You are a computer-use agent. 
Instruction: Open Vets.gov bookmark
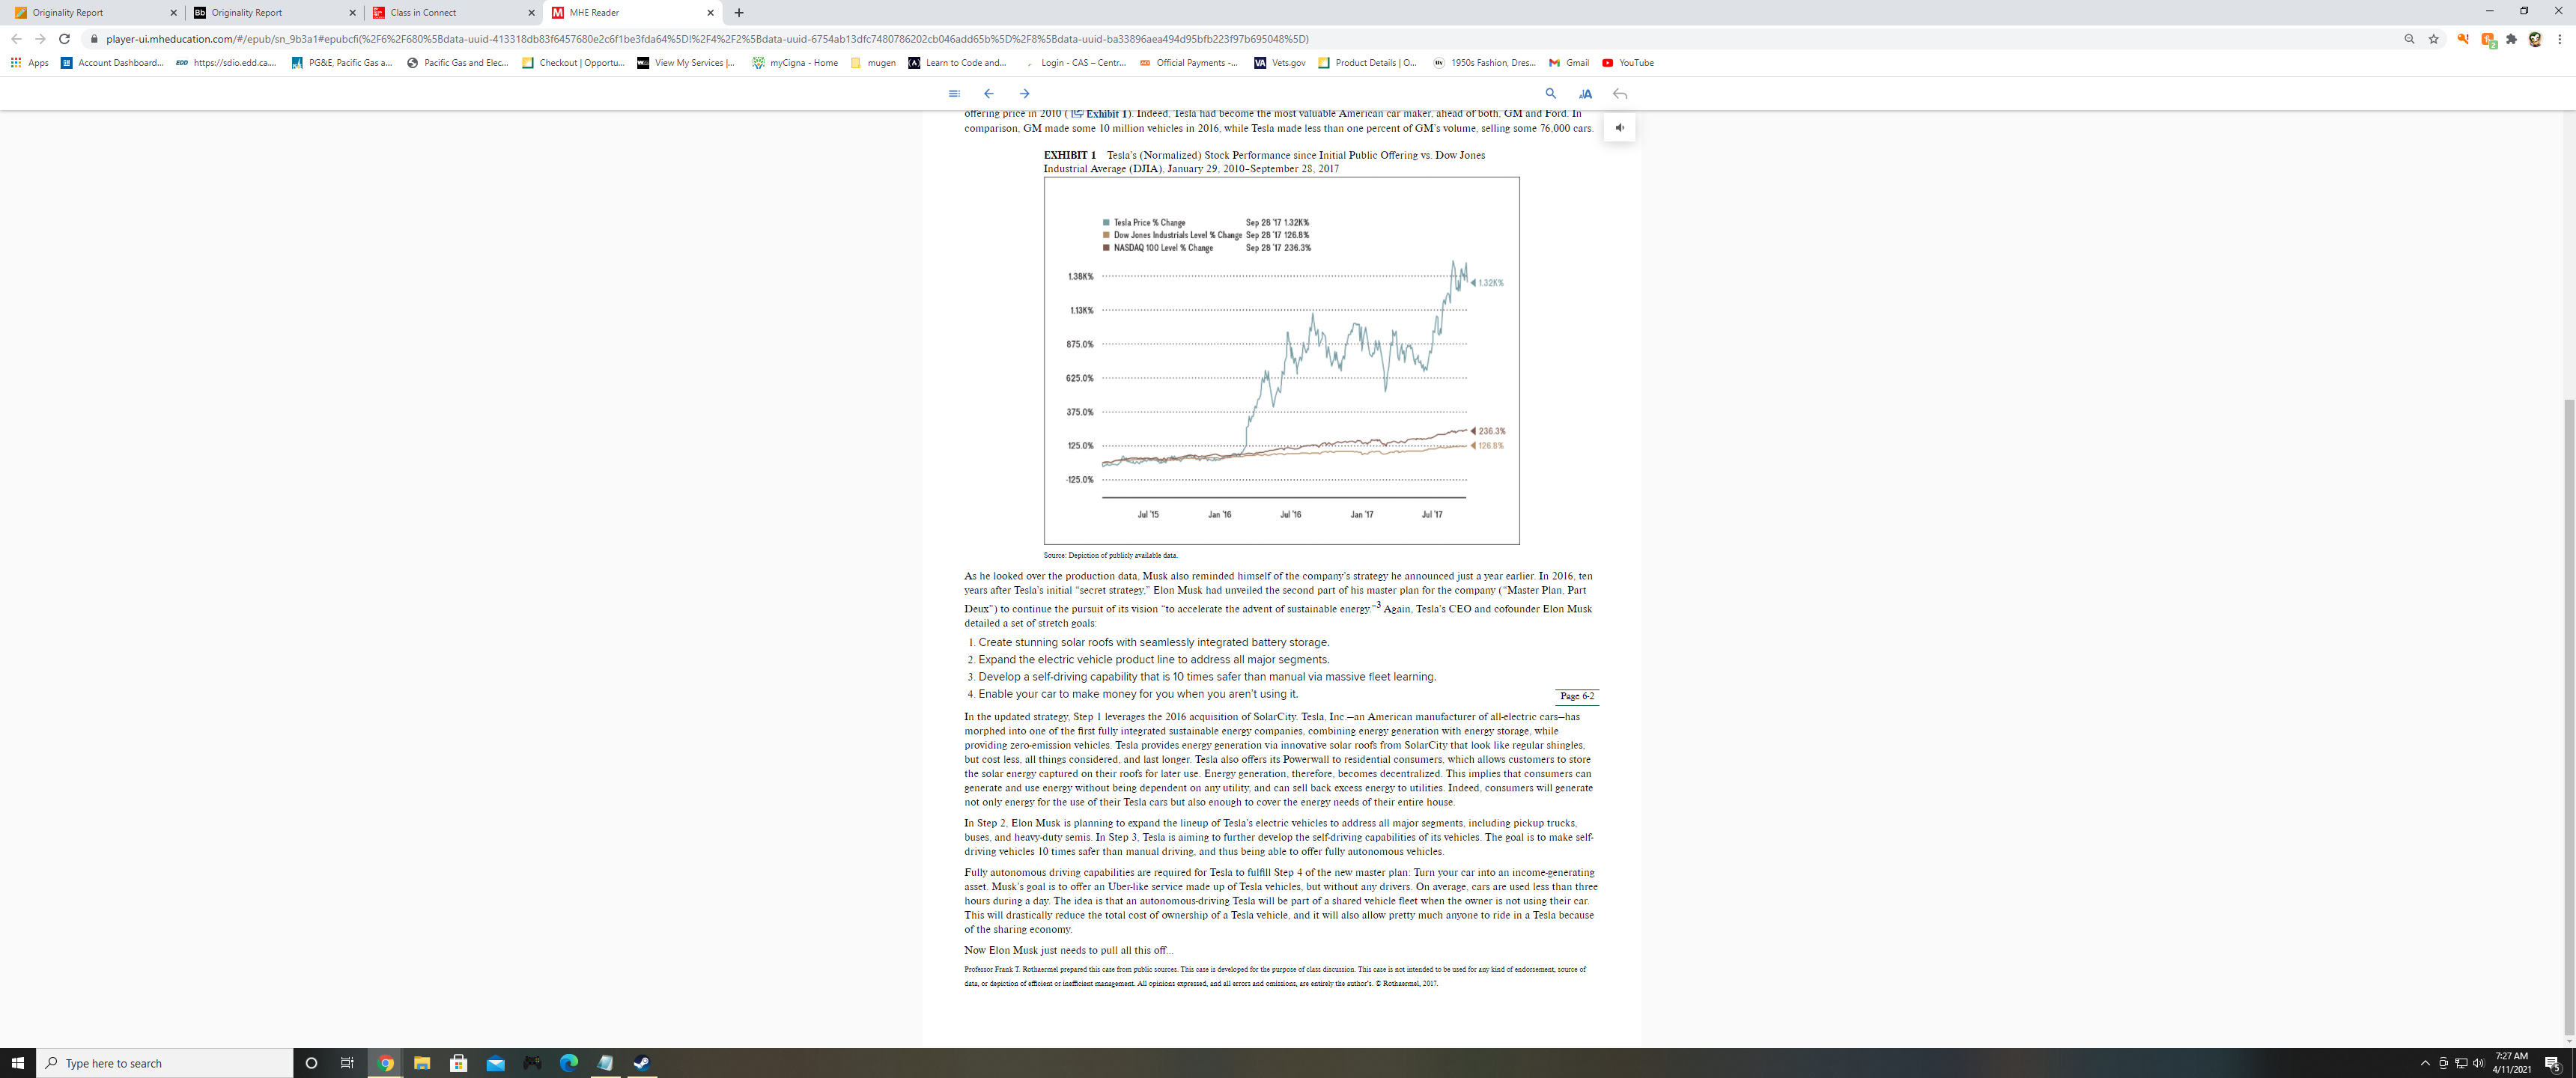[1280, 63]
